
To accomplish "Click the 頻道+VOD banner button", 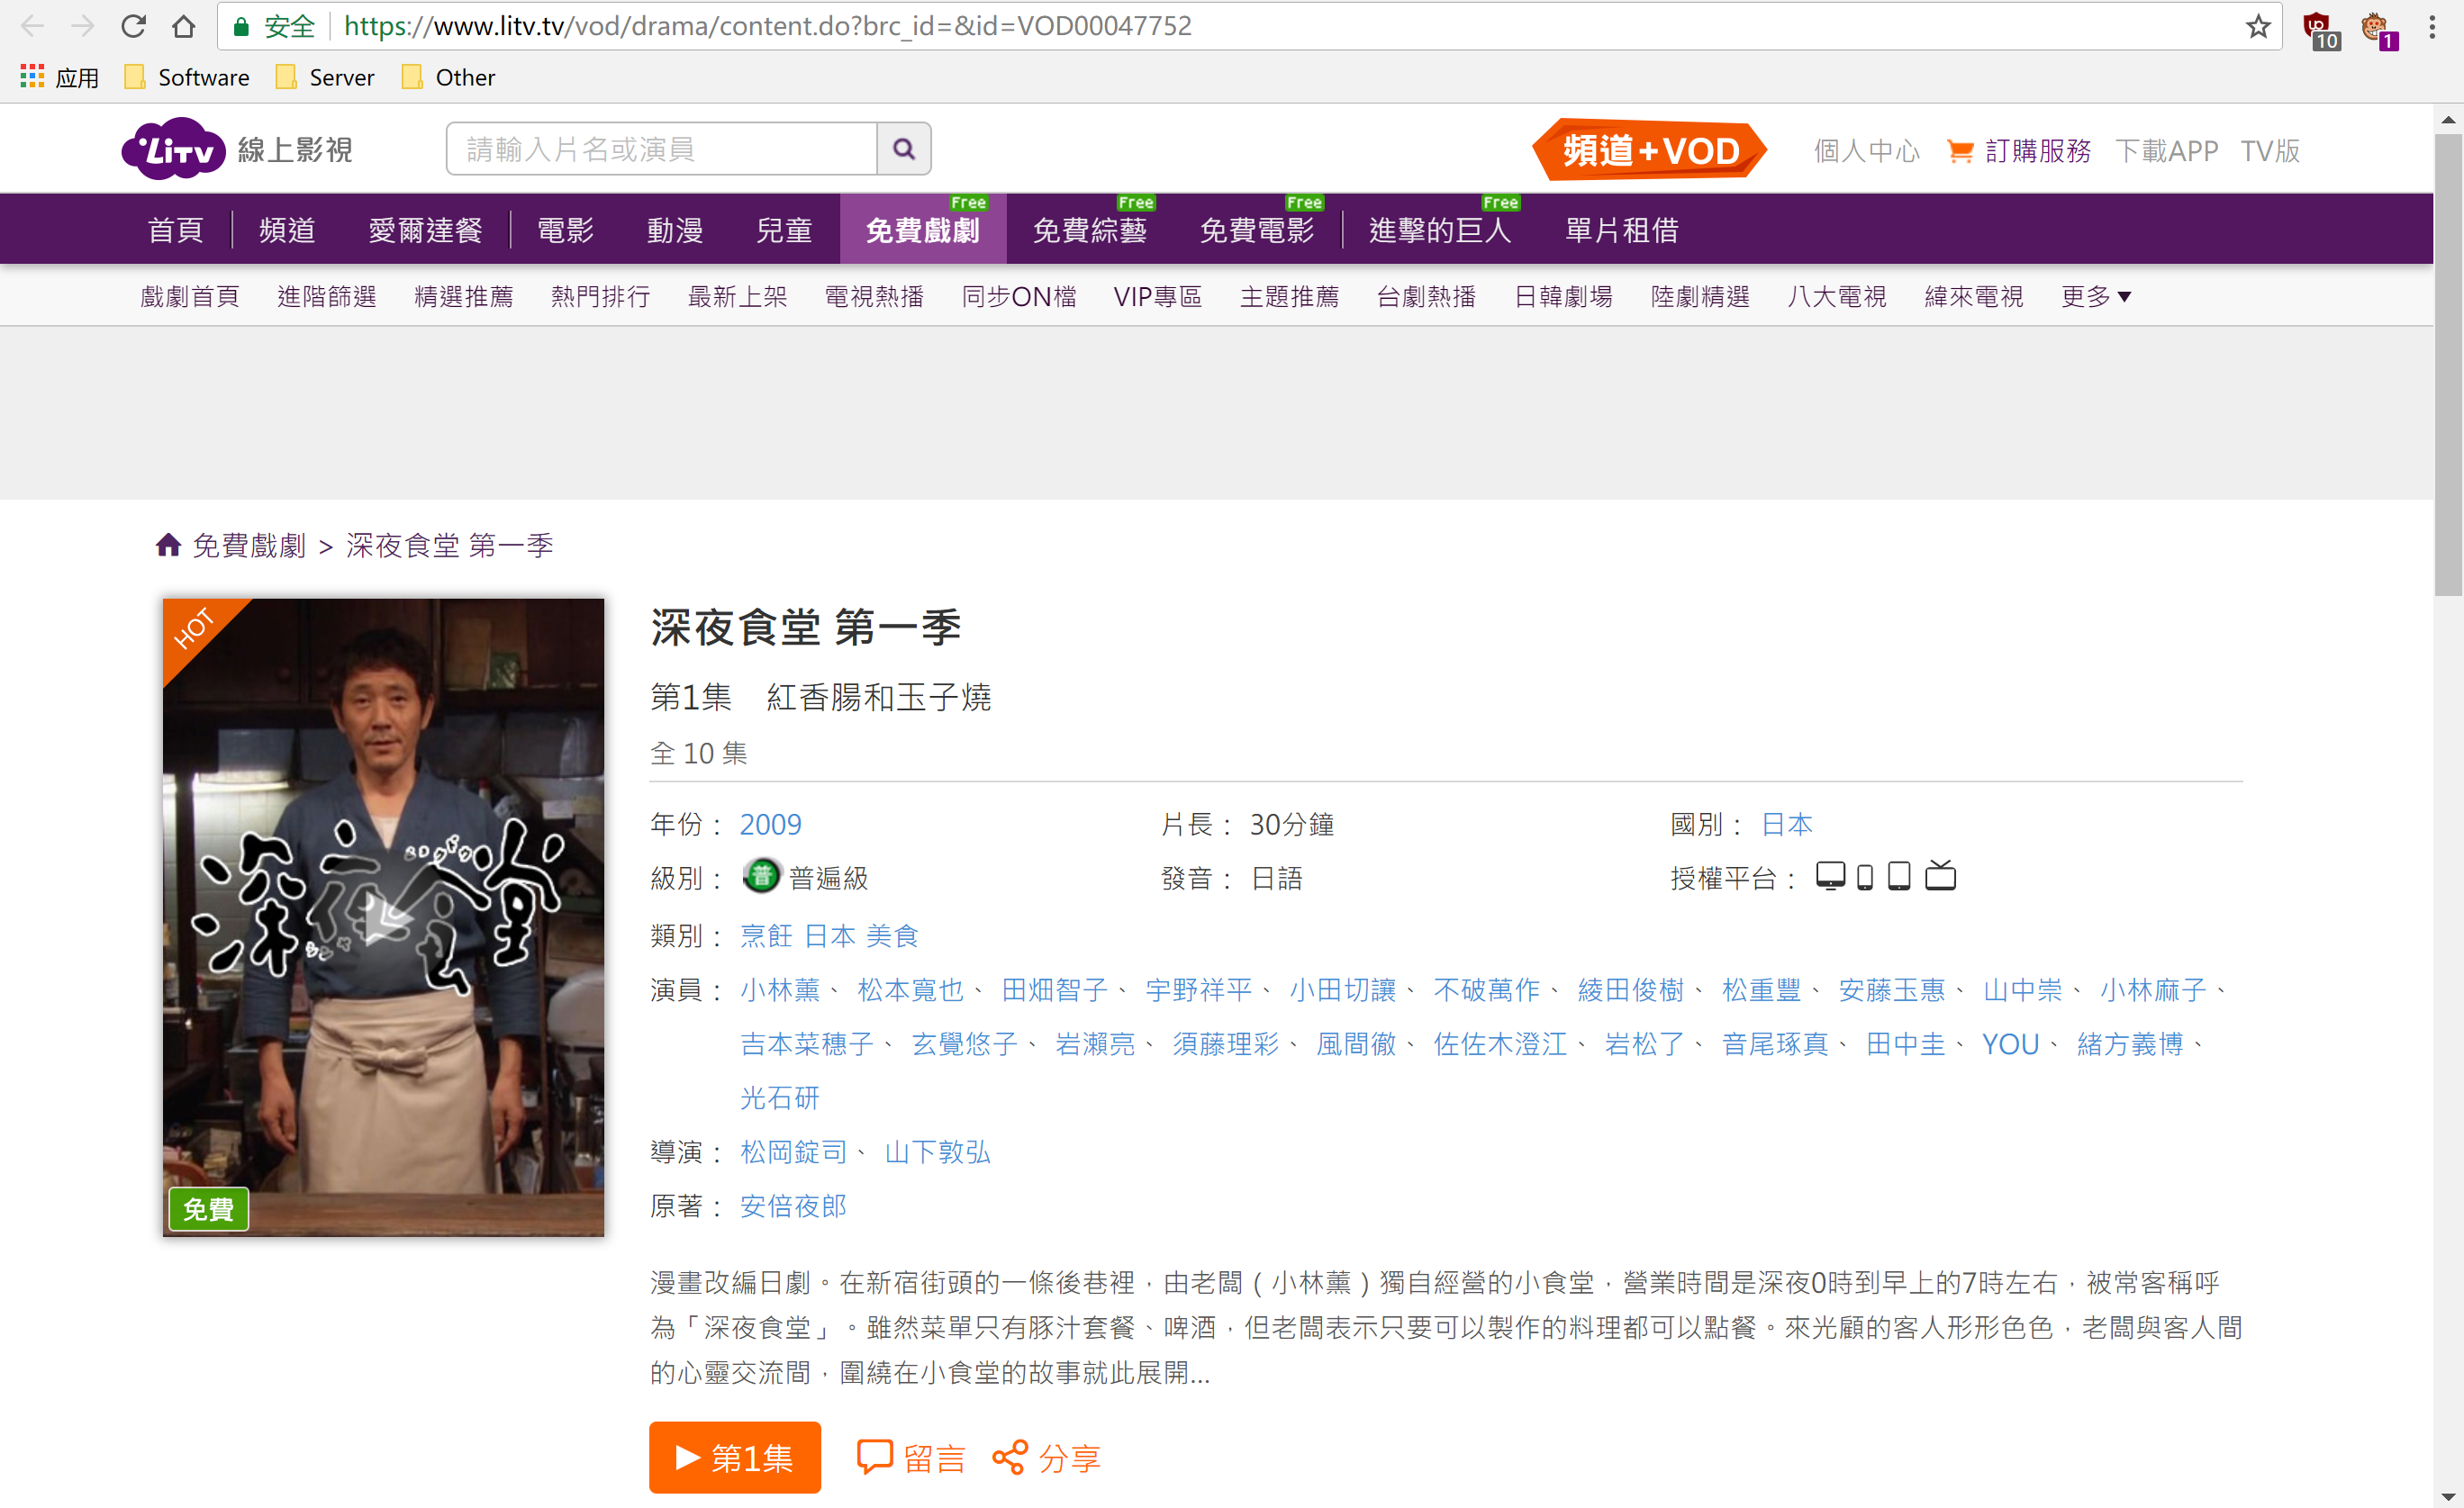I will tap(1650, 151).
